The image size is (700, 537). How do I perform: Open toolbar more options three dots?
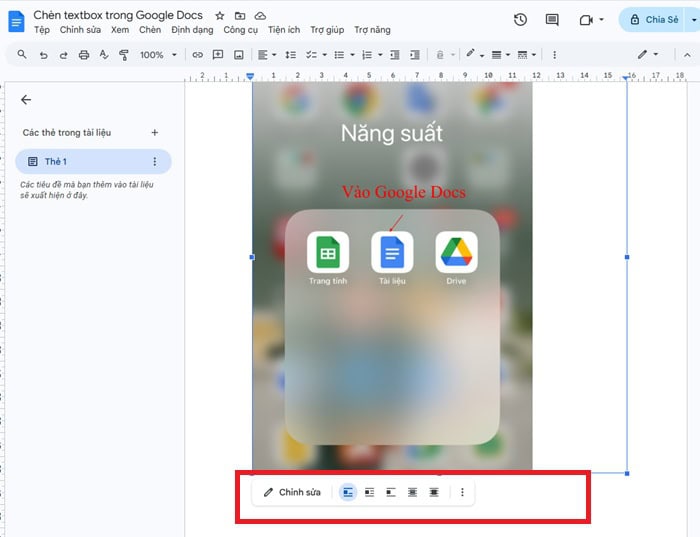point(554,55)
